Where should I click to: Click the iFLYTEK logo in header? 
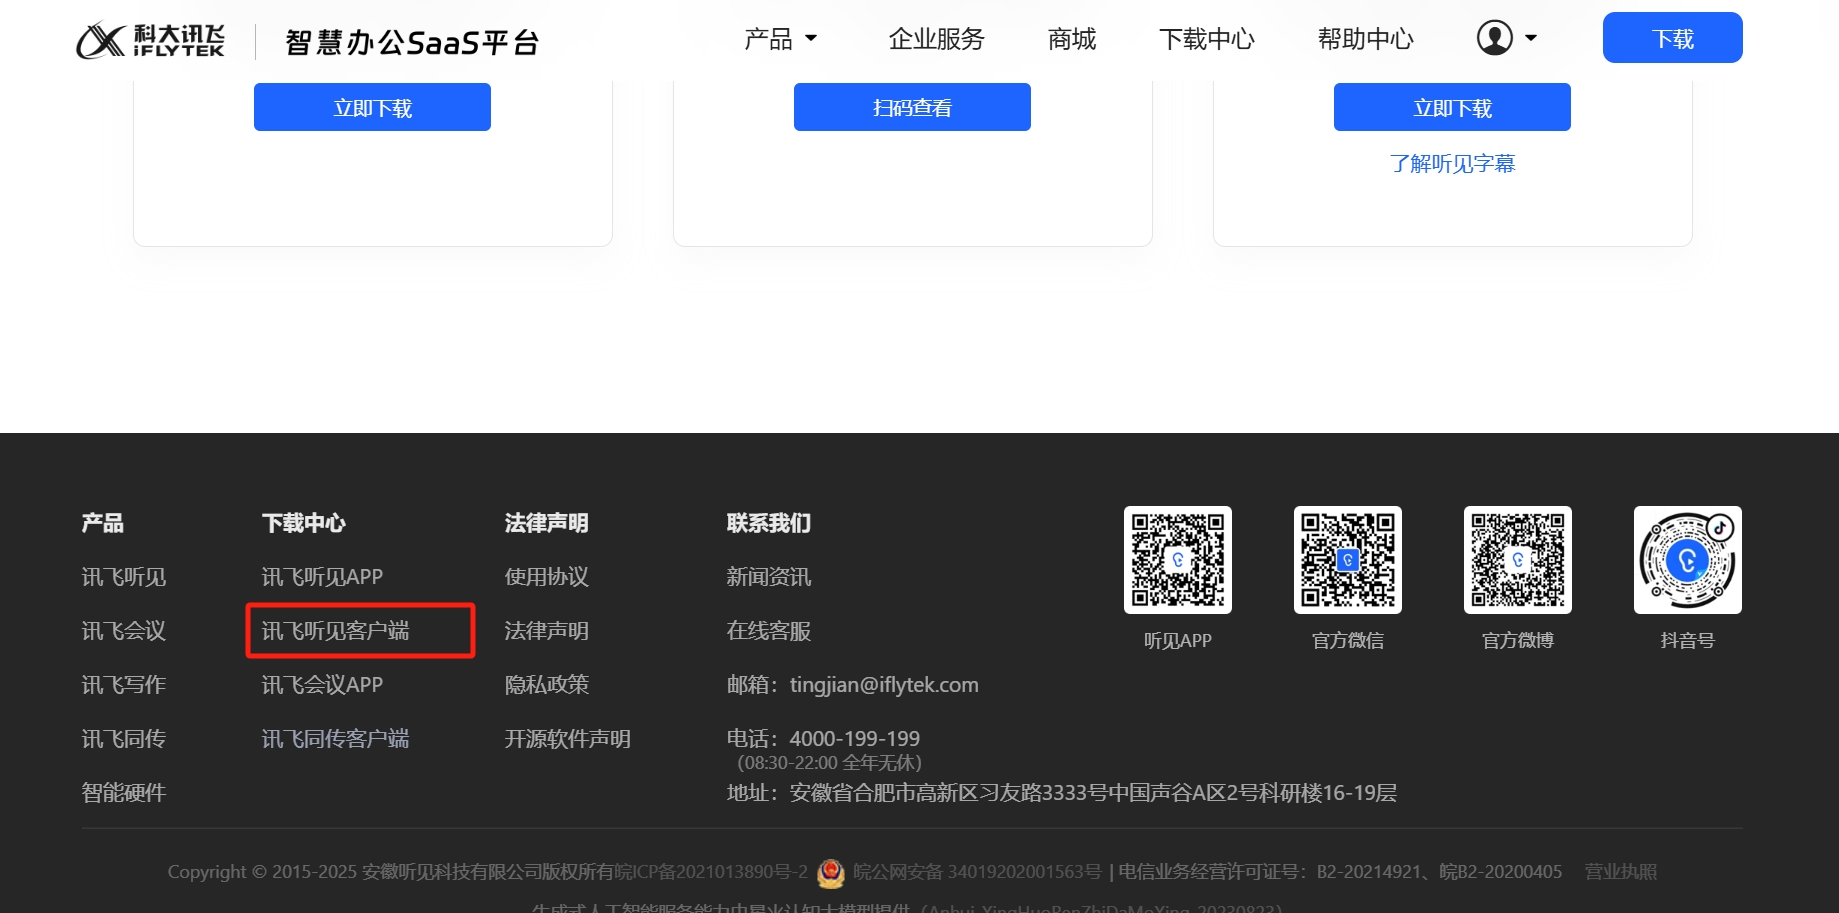(x=151, y=40)
